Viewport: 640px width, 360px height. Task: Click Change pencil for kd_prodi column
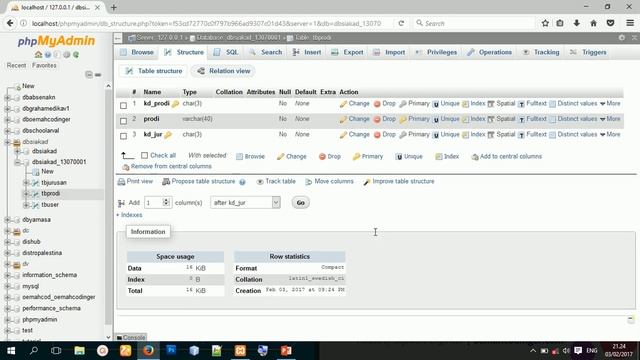point(354,104)
